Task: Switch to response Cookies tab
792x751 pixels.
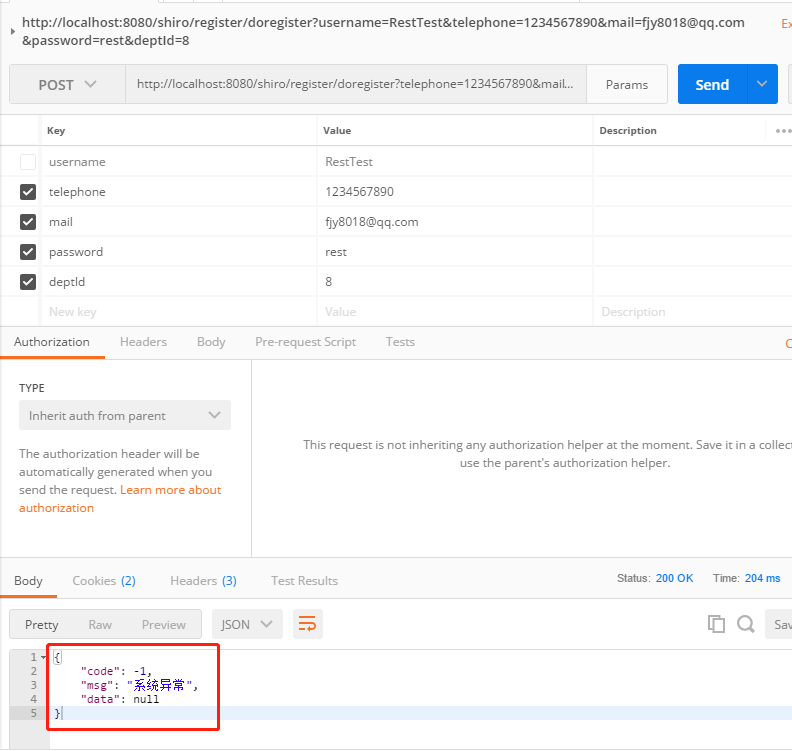Action: coord(103,581)
